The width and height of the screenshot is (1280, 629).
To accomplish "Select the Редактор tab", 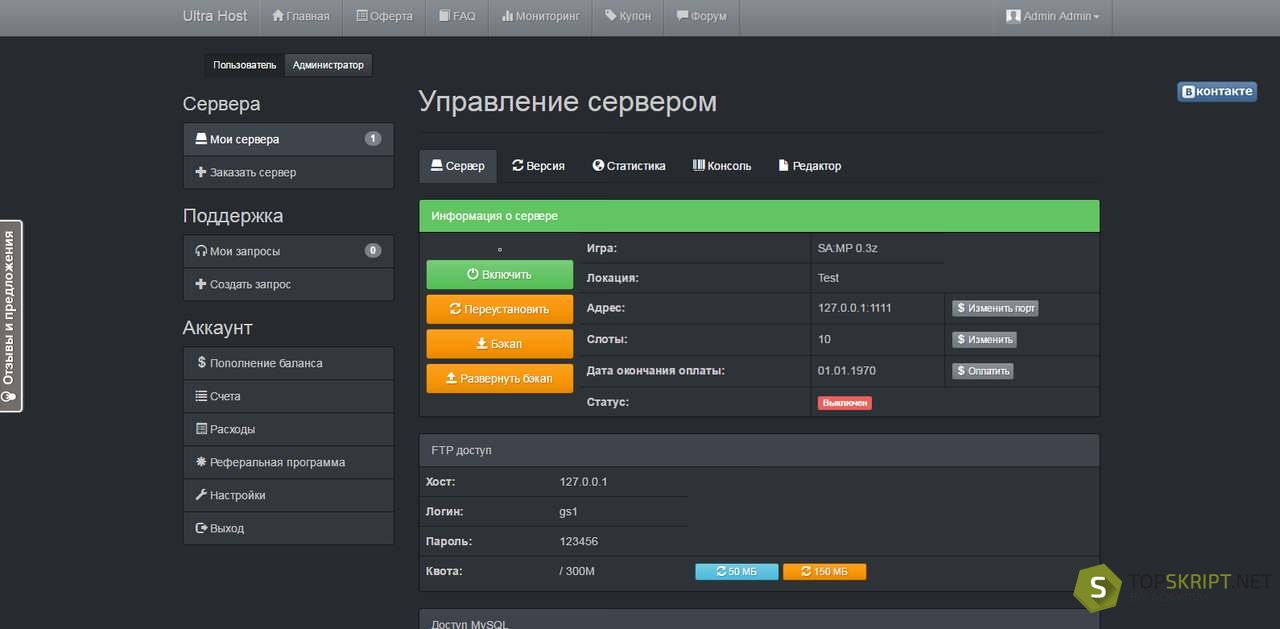I will coord(809,166).
